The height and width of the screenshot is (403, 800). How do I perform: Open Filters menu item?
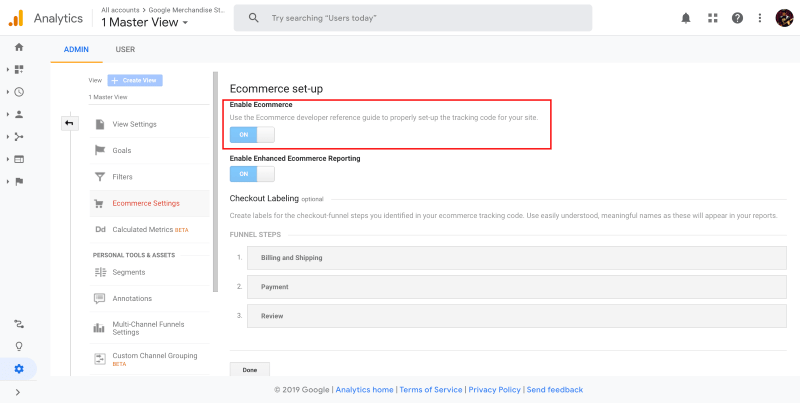pos(149,177)
